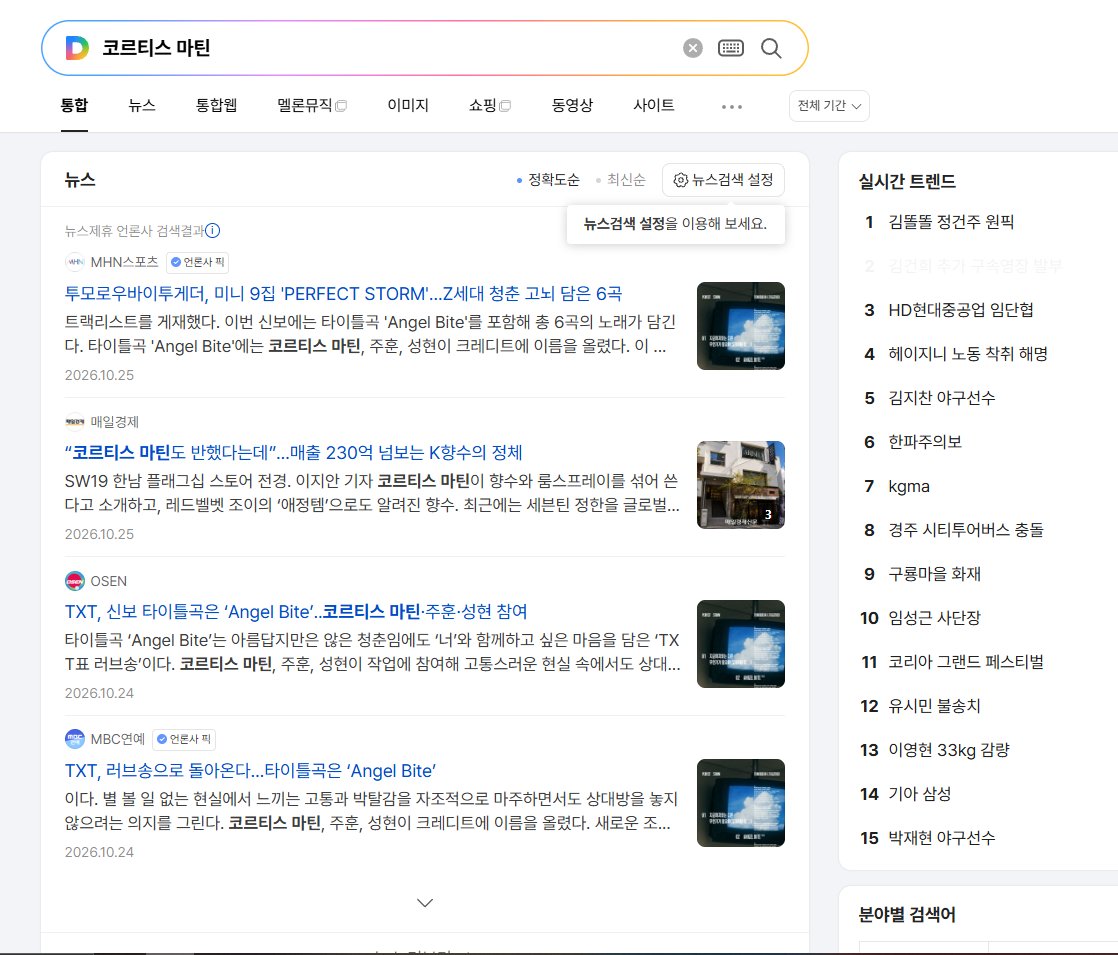Open the virtual keyboard icon in search bar

pos(731,48)
